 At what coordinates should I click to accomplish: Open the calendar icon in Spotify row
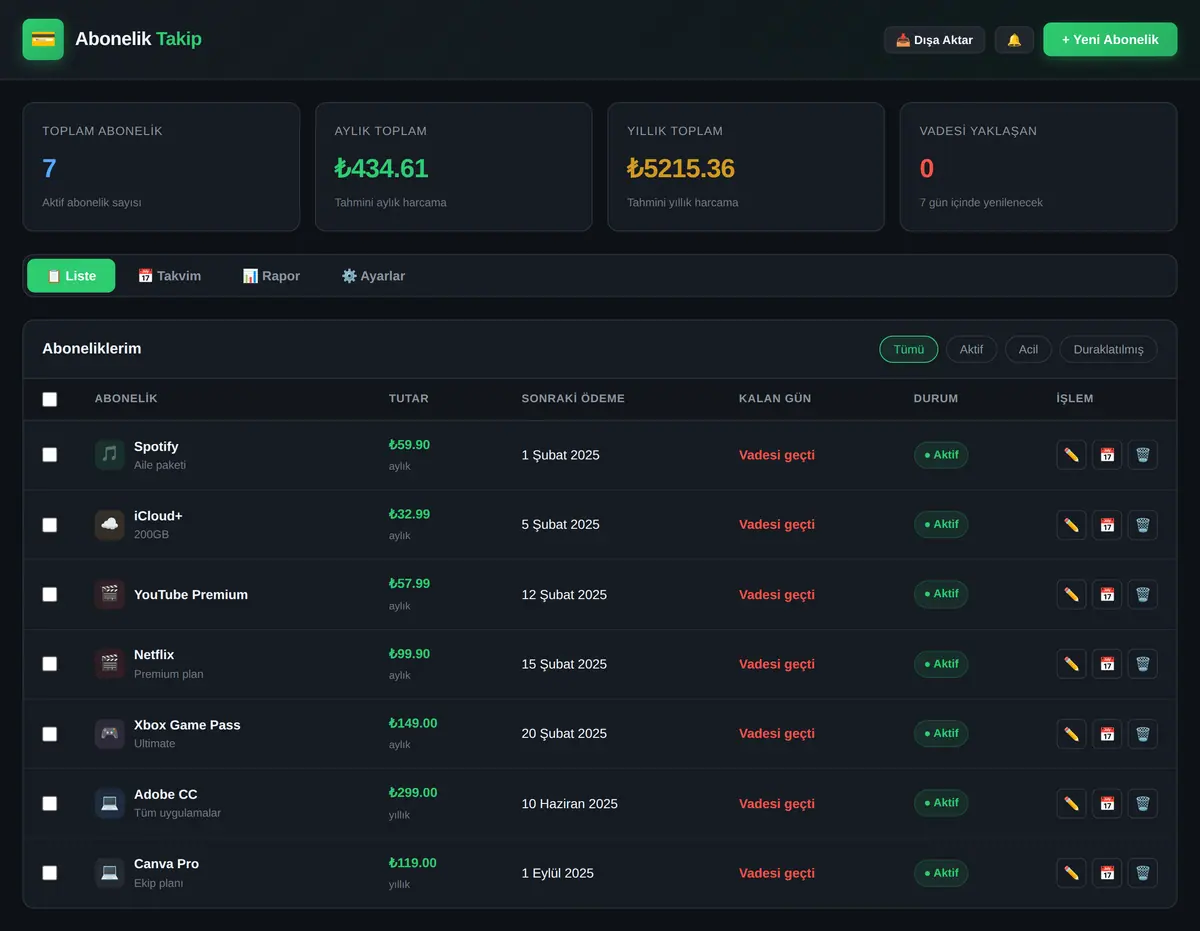click(1107, 455)
